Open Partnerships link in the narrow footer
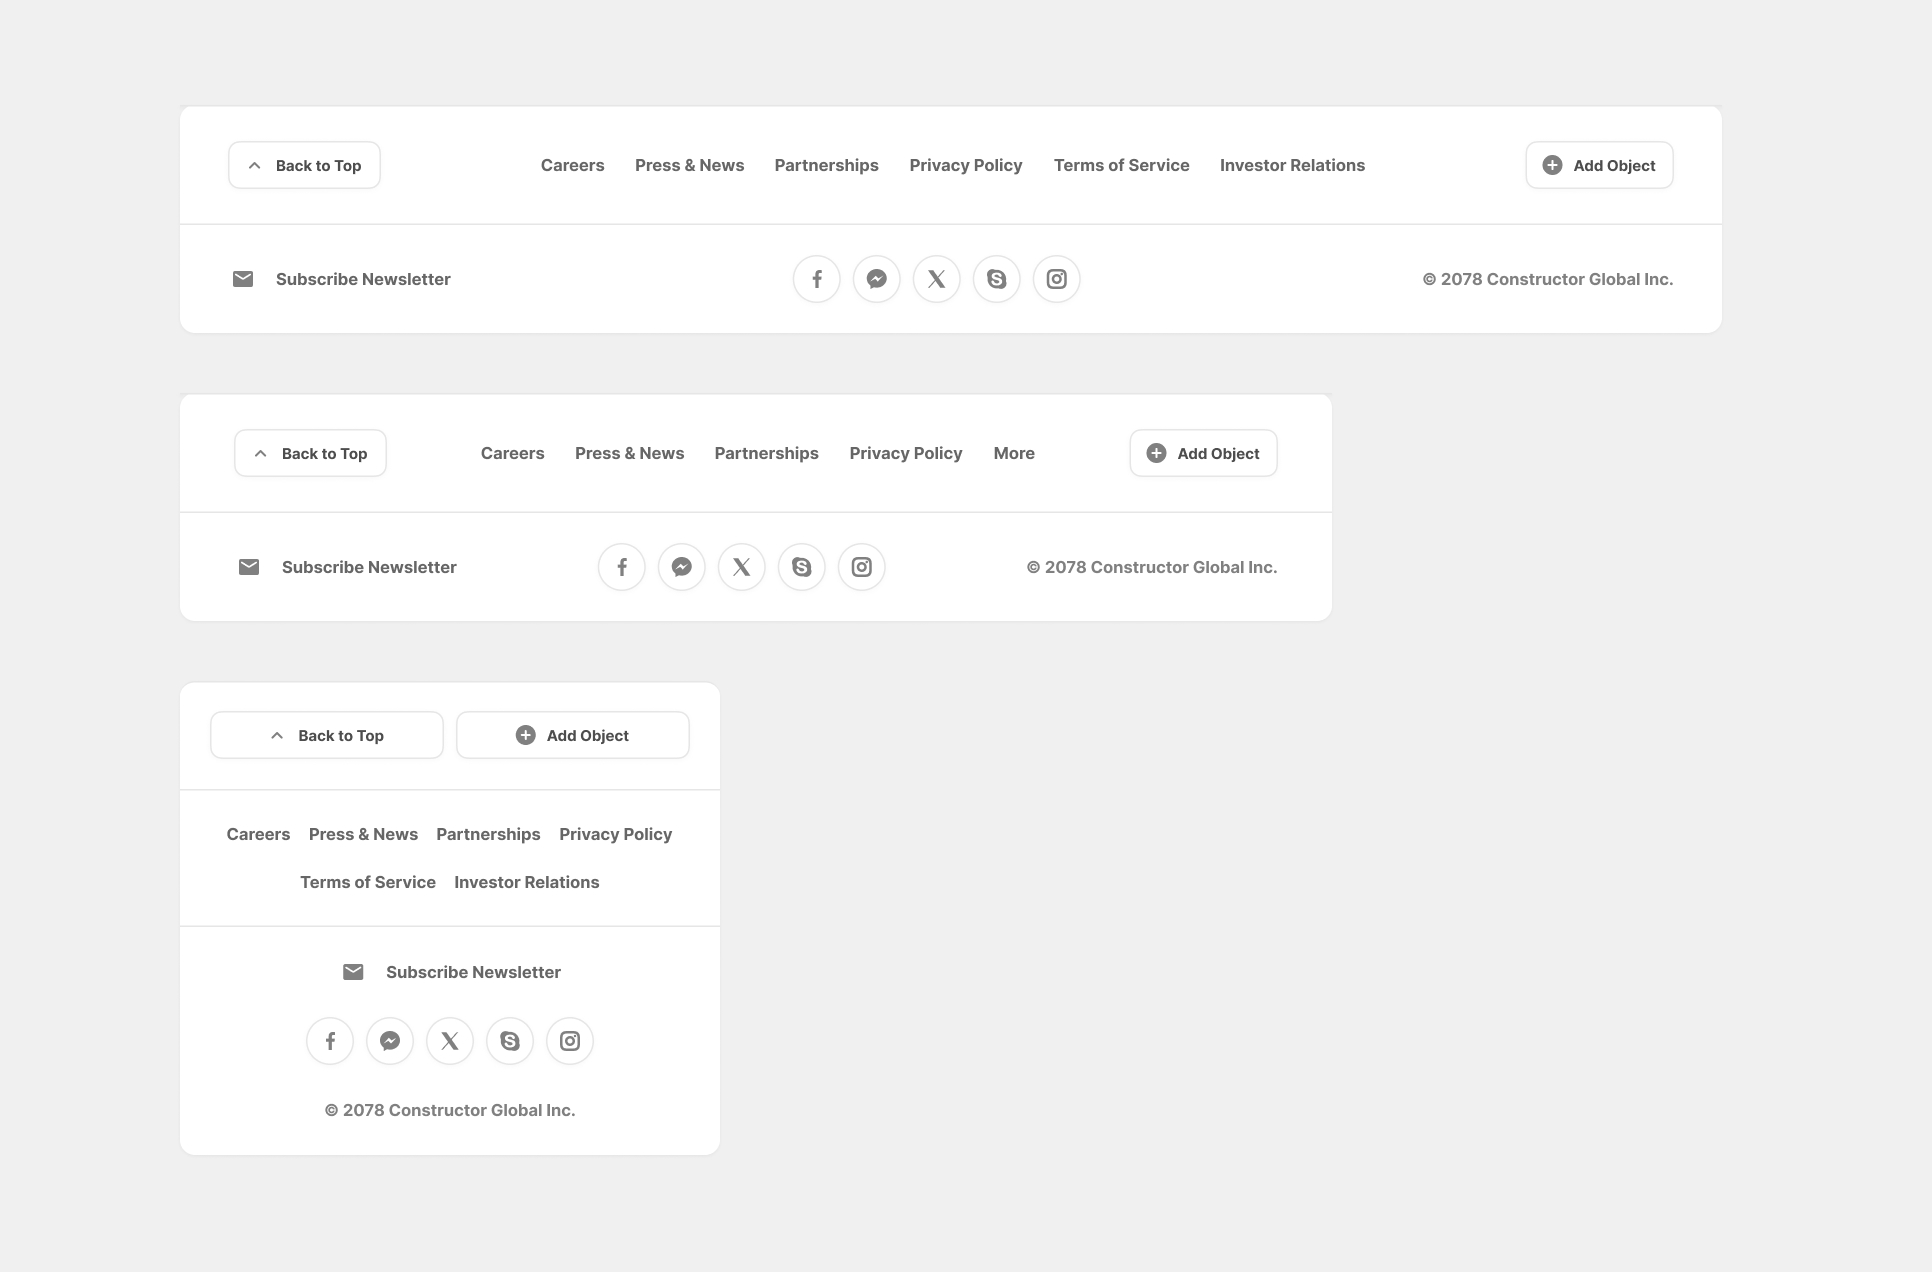This screenshot has width=1932, height=1272. [488, 834]
